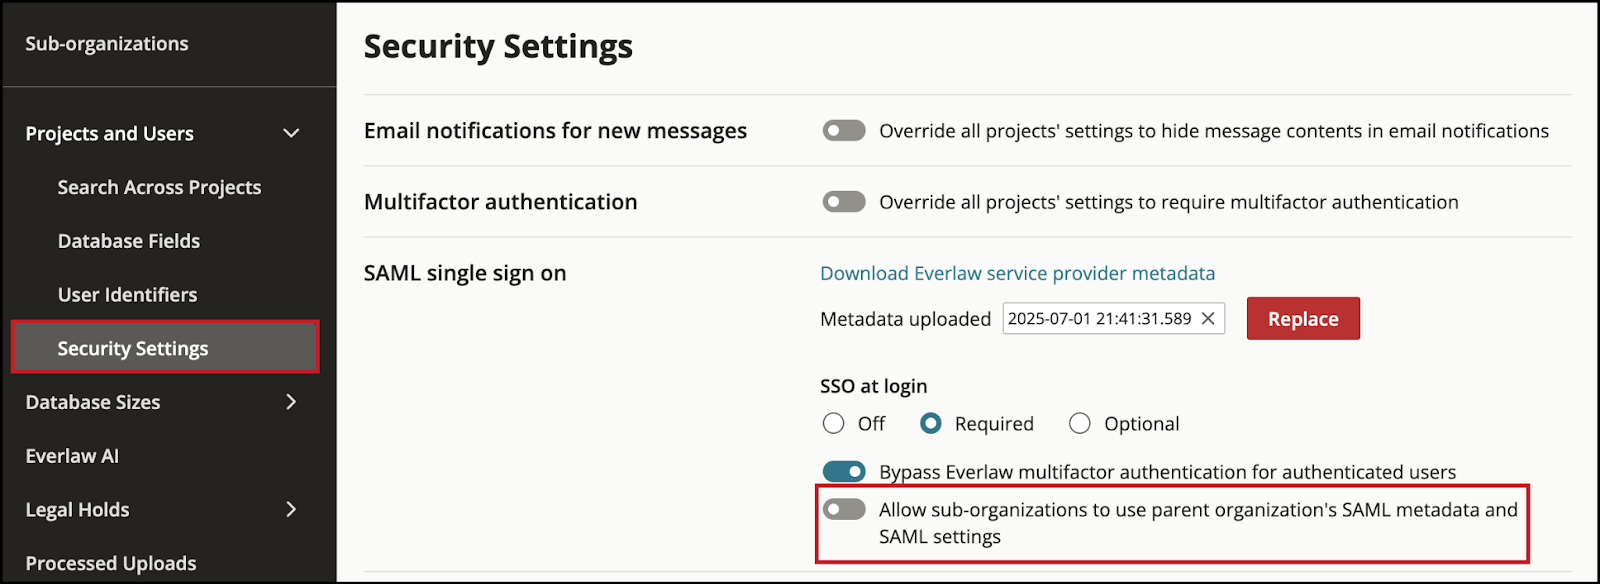1600x584 pixels.
Task: Click the Sub-organizations header
Action: (107, 43)
